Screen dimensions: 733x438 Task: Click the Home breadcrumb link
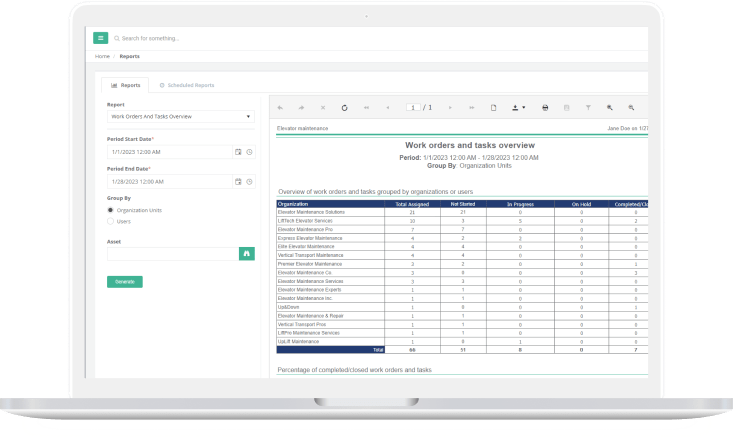[x=102, y=57]
